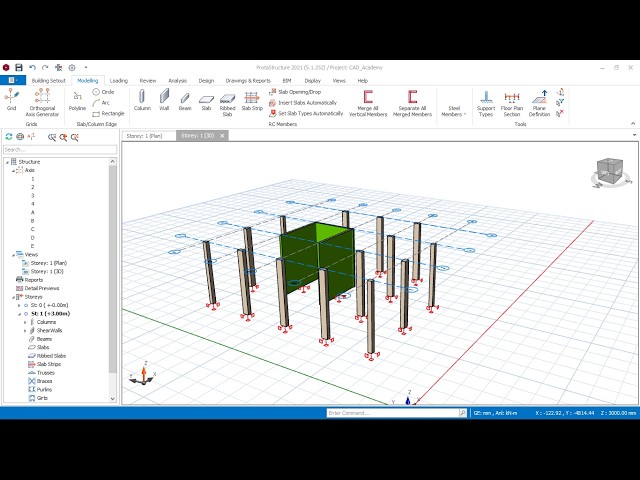Select Trusses in the structure tree
Image resolution: width=640 pixels, height=480 pixels.
point(45,373)
